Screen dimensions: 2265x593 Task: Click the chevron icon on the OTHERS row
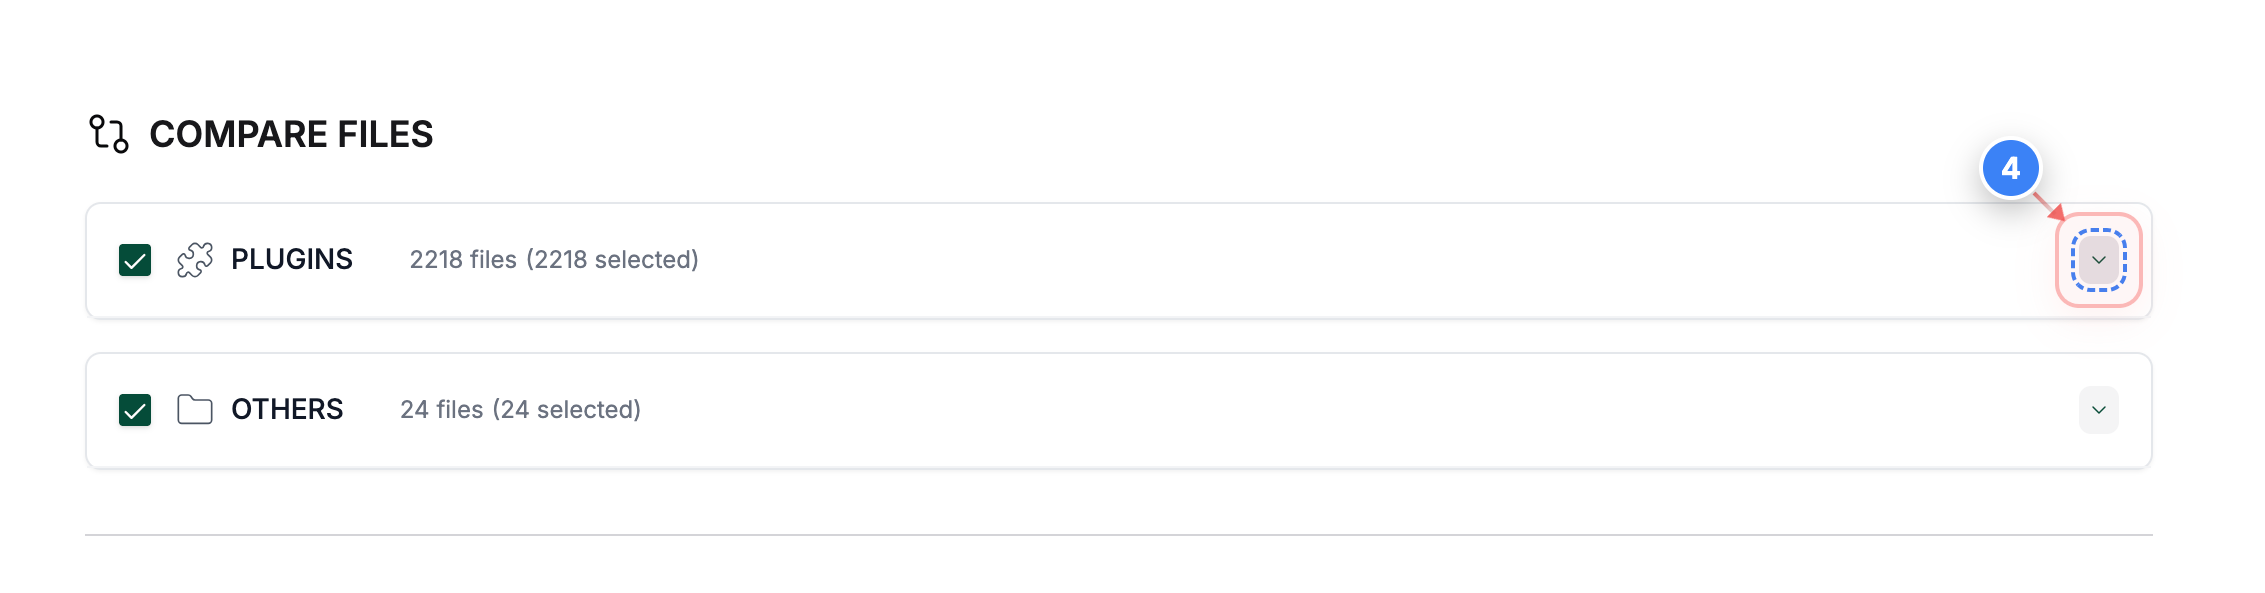tap(2099, 409)
